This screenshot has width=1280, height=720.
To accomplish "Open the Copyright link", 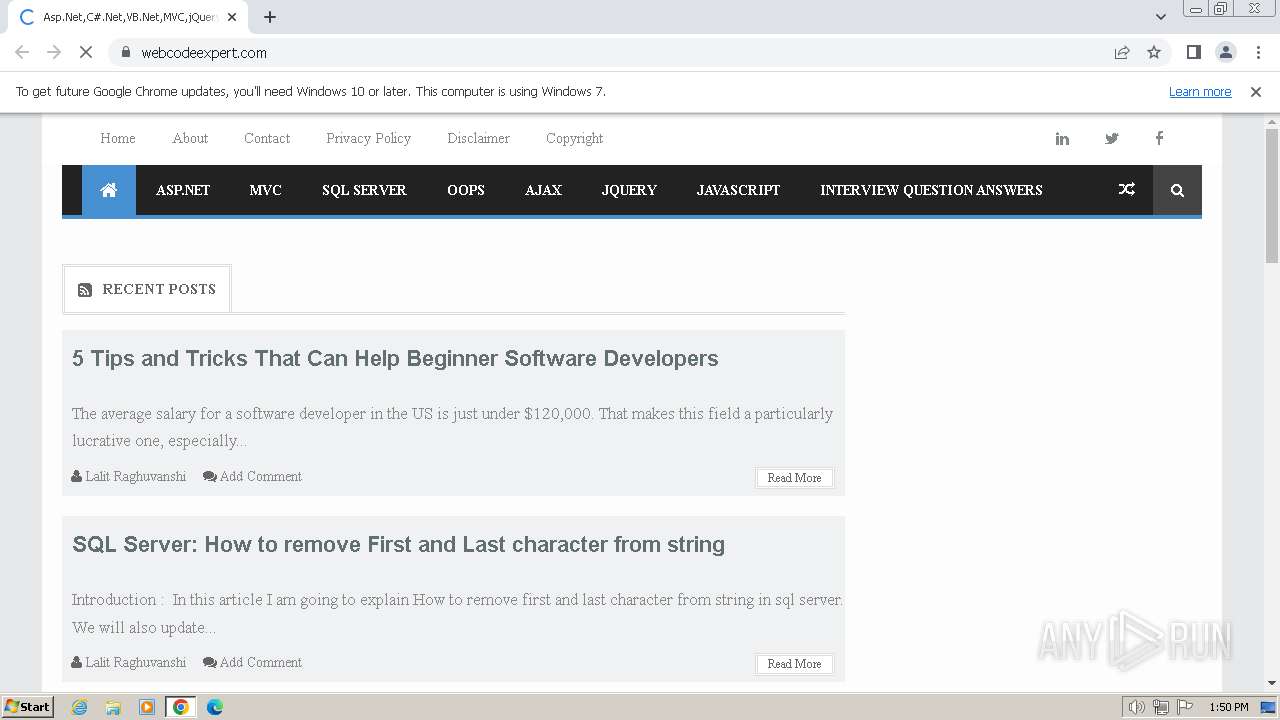I will [x=574, y=139].
